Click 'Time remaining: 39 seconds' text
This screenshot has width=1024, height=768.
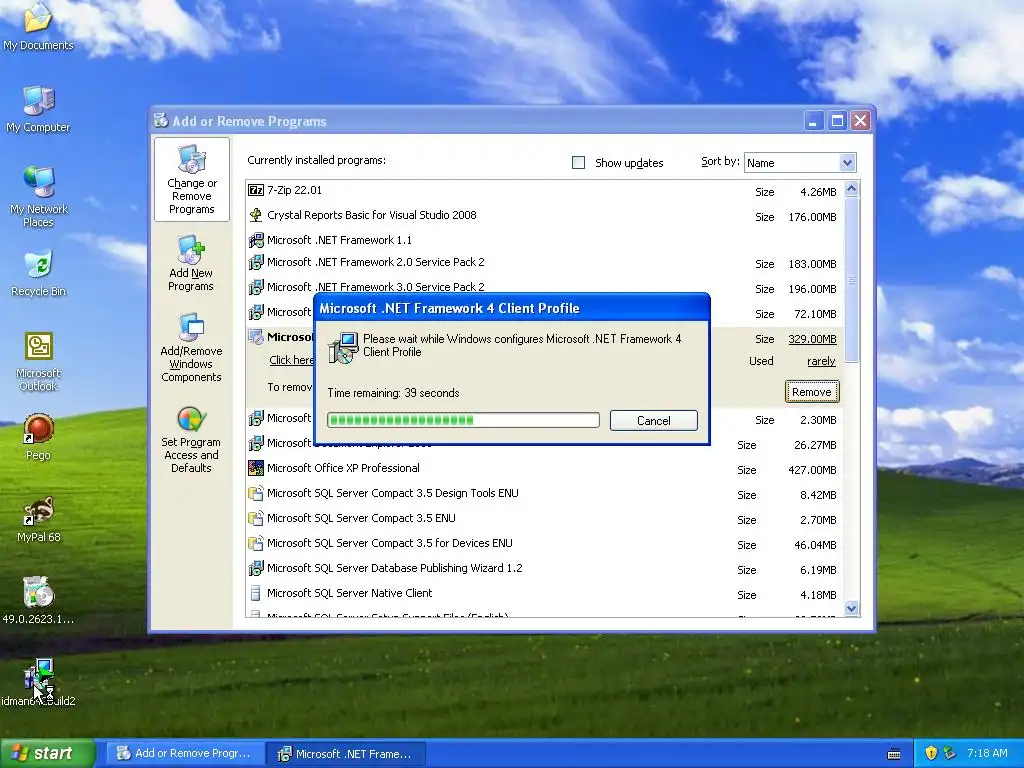pyautogui.click(x=393, y=393)
